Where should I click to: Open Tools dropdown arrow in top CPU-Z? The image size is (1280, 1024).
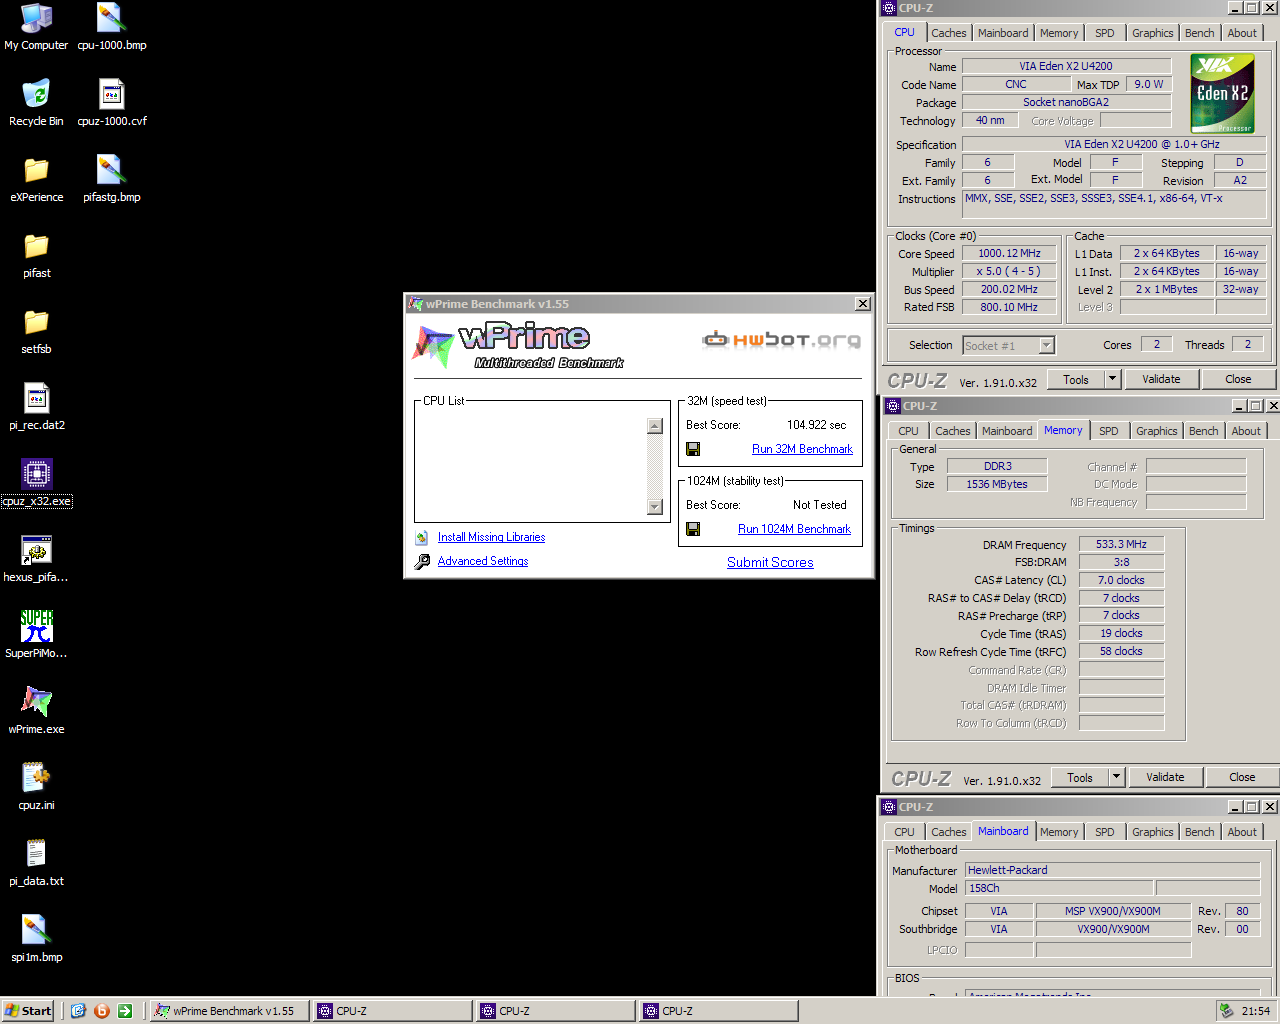point(1112,379)
